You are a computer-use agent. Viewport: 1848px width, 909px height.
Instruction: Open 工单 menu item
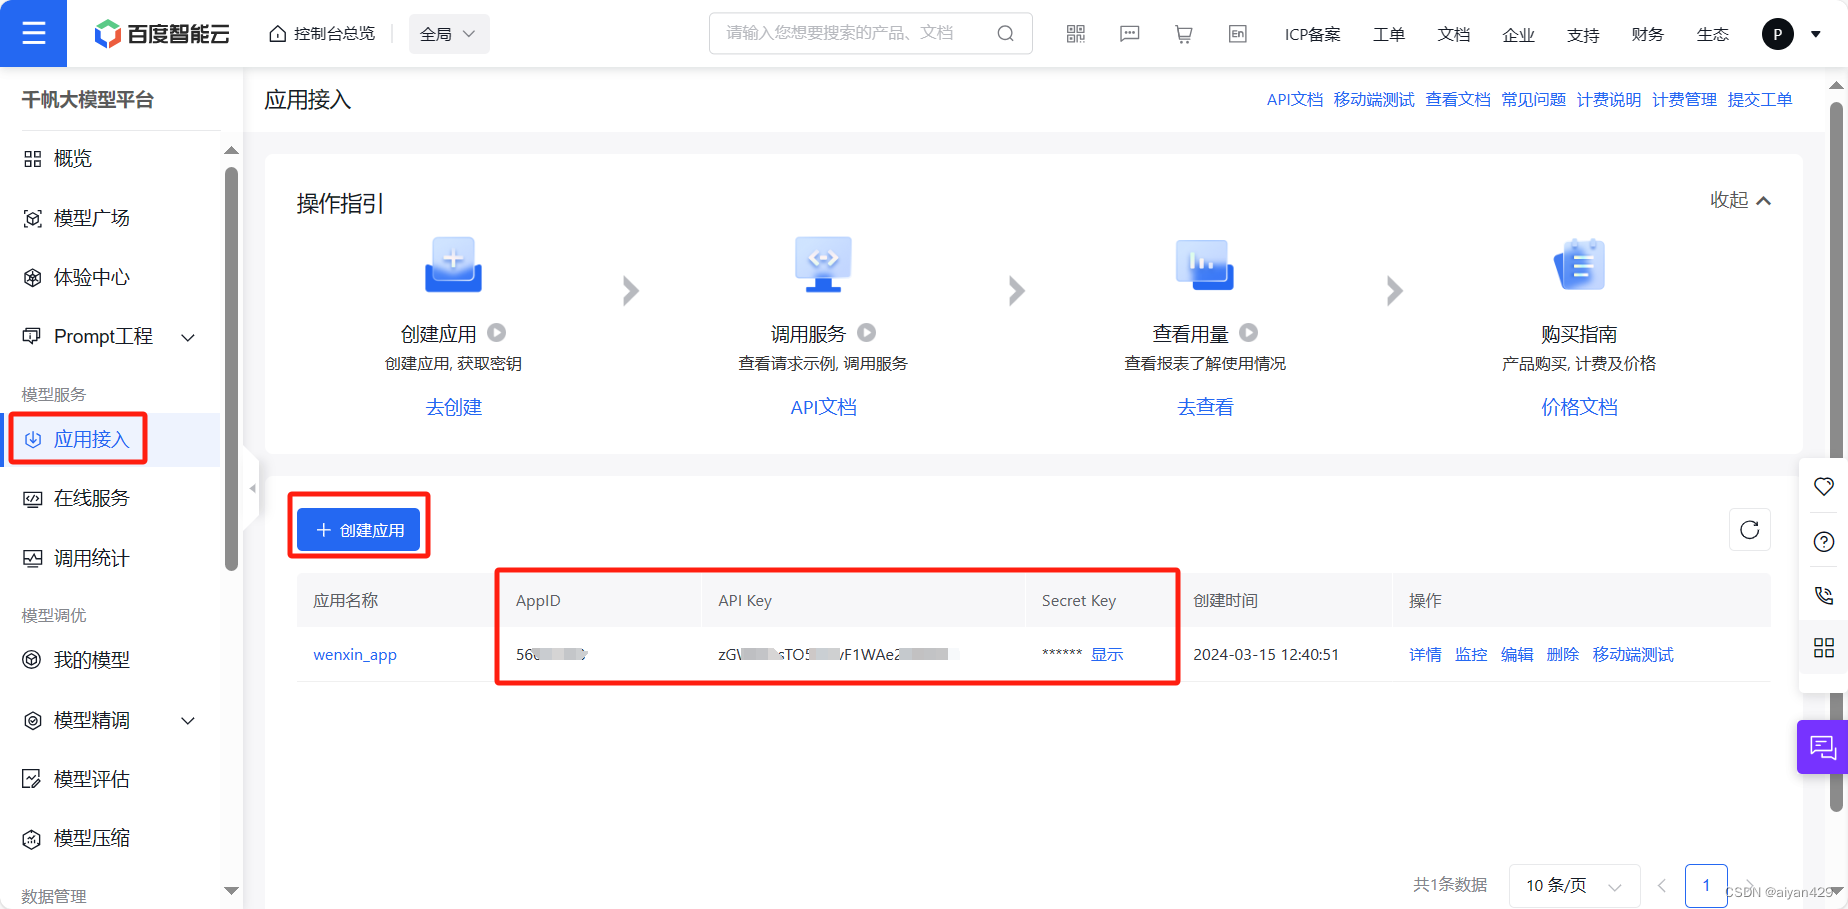point(1389,34)
